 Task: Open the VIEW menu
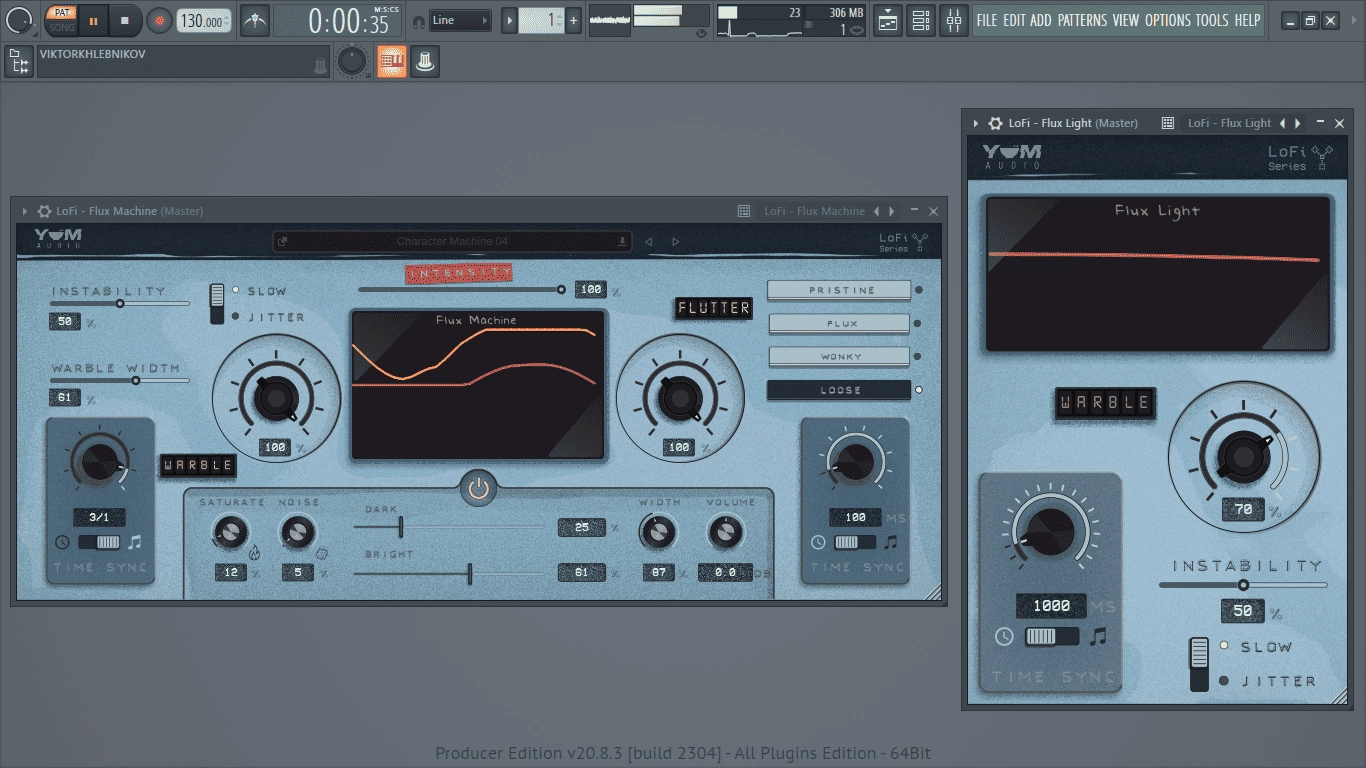1126,20
